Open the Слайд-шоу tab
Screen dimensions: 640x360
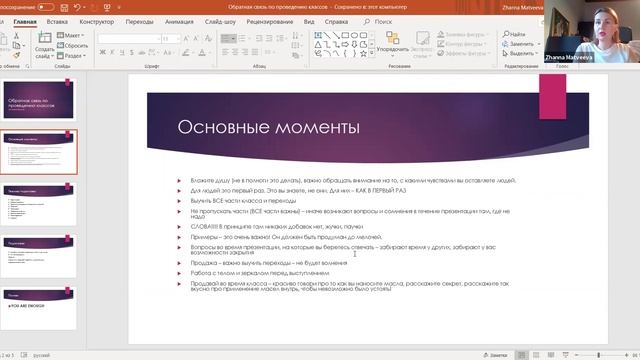point(220,22)
